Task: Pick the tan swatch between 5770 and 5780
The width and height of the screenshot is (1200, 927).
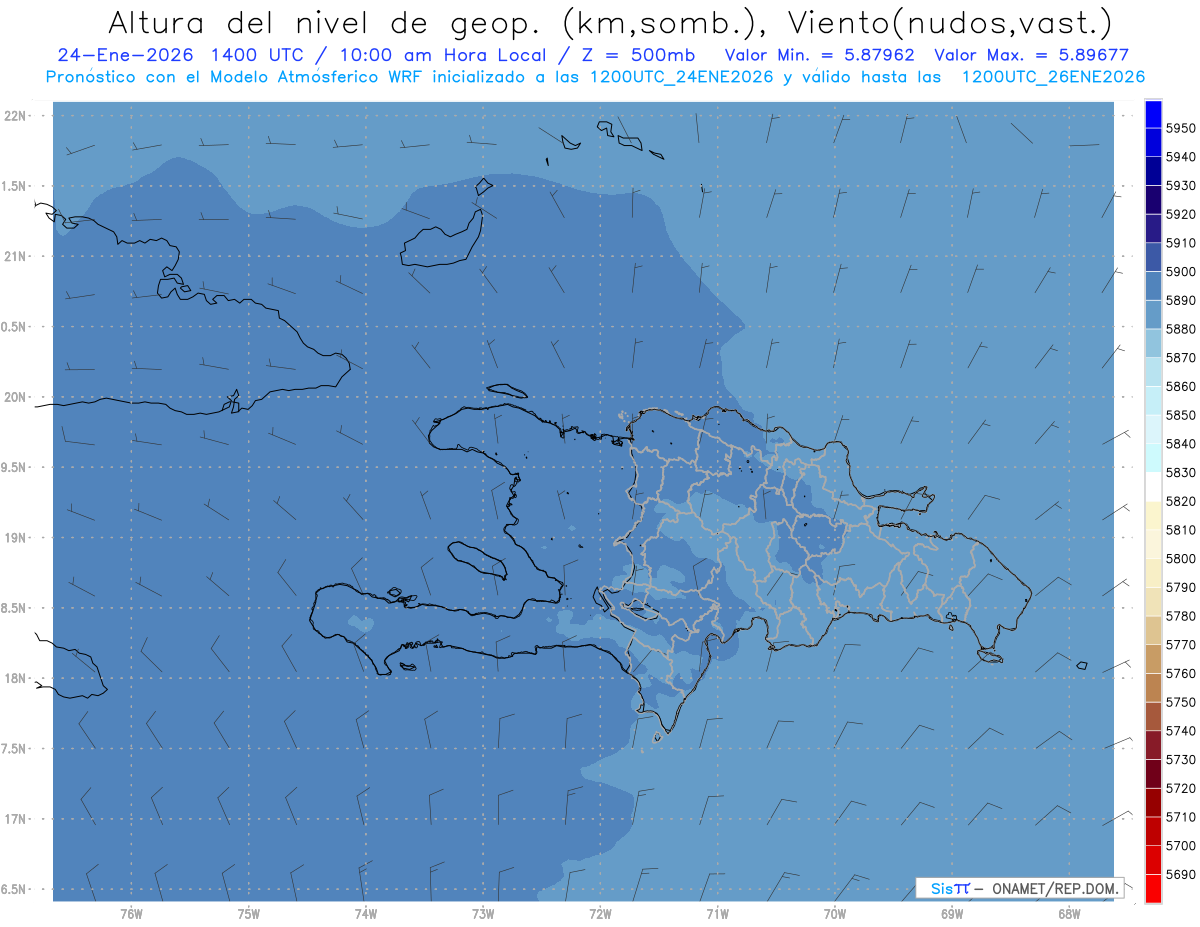Action: click(x=1153, y=630)
